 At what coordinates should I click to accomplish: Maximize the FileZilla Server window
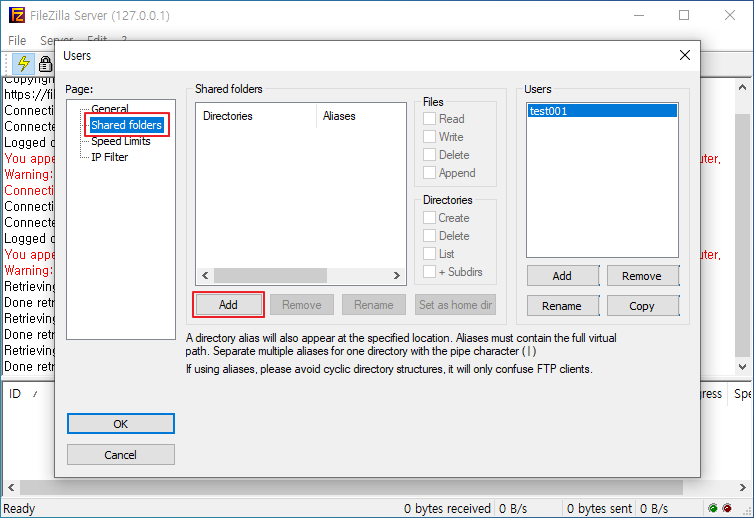(684, 15)
